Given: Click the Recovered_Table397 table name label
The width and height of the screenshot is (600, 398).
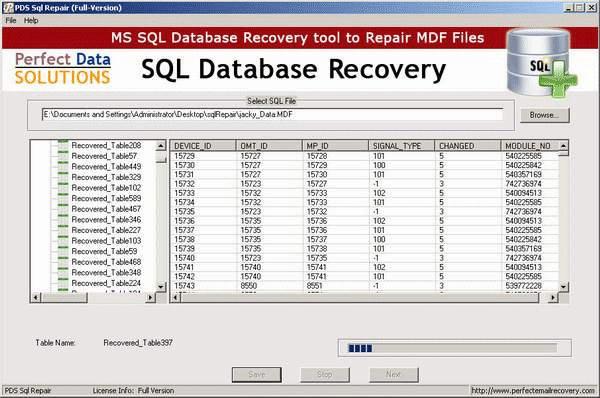Looking at the screenshot, I should tap(138, 343).
